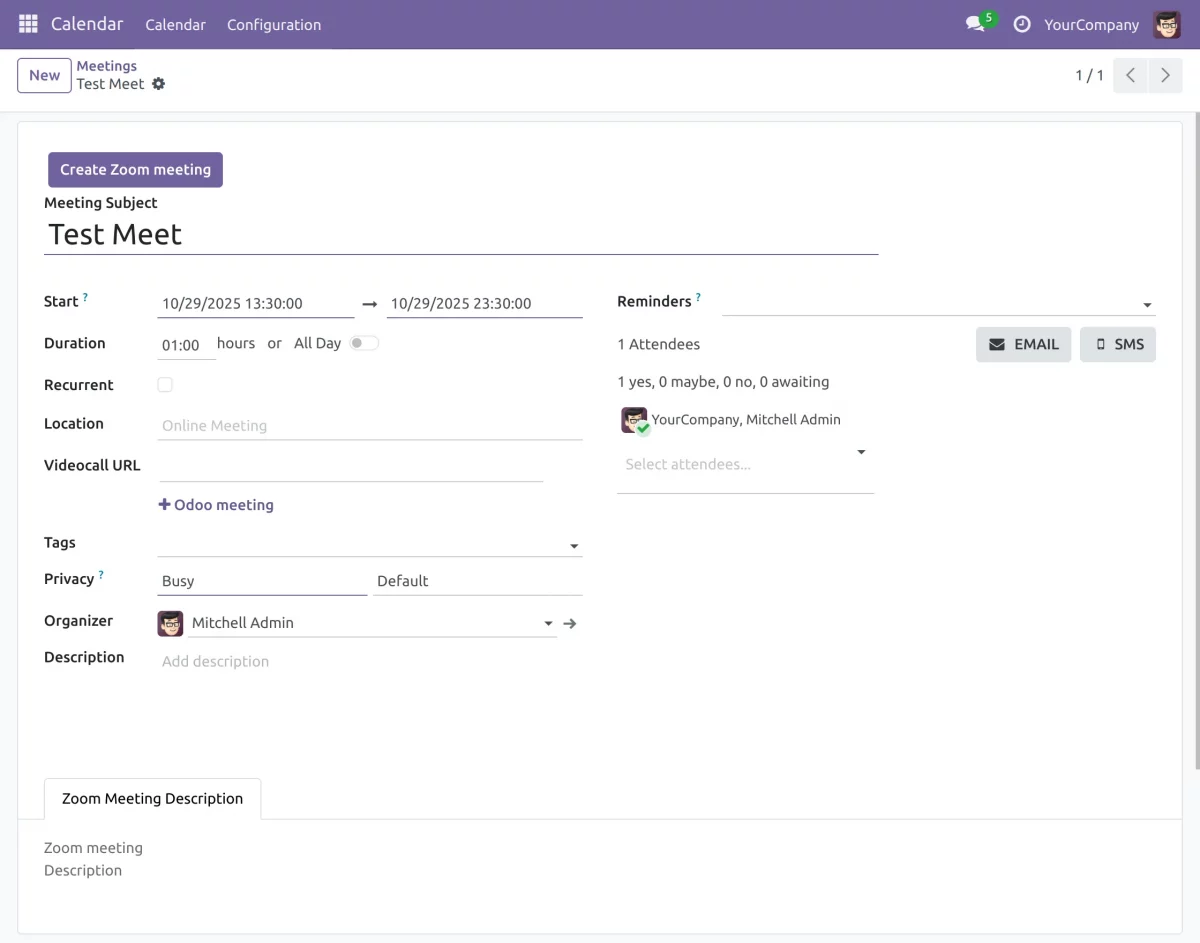Viewport: 1200px width, 943px height.
Task: Open the Privacy Default selector
Action: [x=477, y=581]
